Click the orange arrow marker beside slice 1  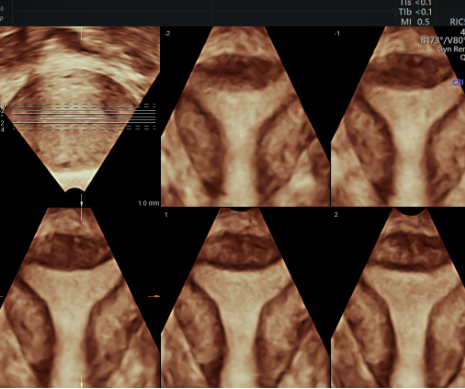click(154, 296)
